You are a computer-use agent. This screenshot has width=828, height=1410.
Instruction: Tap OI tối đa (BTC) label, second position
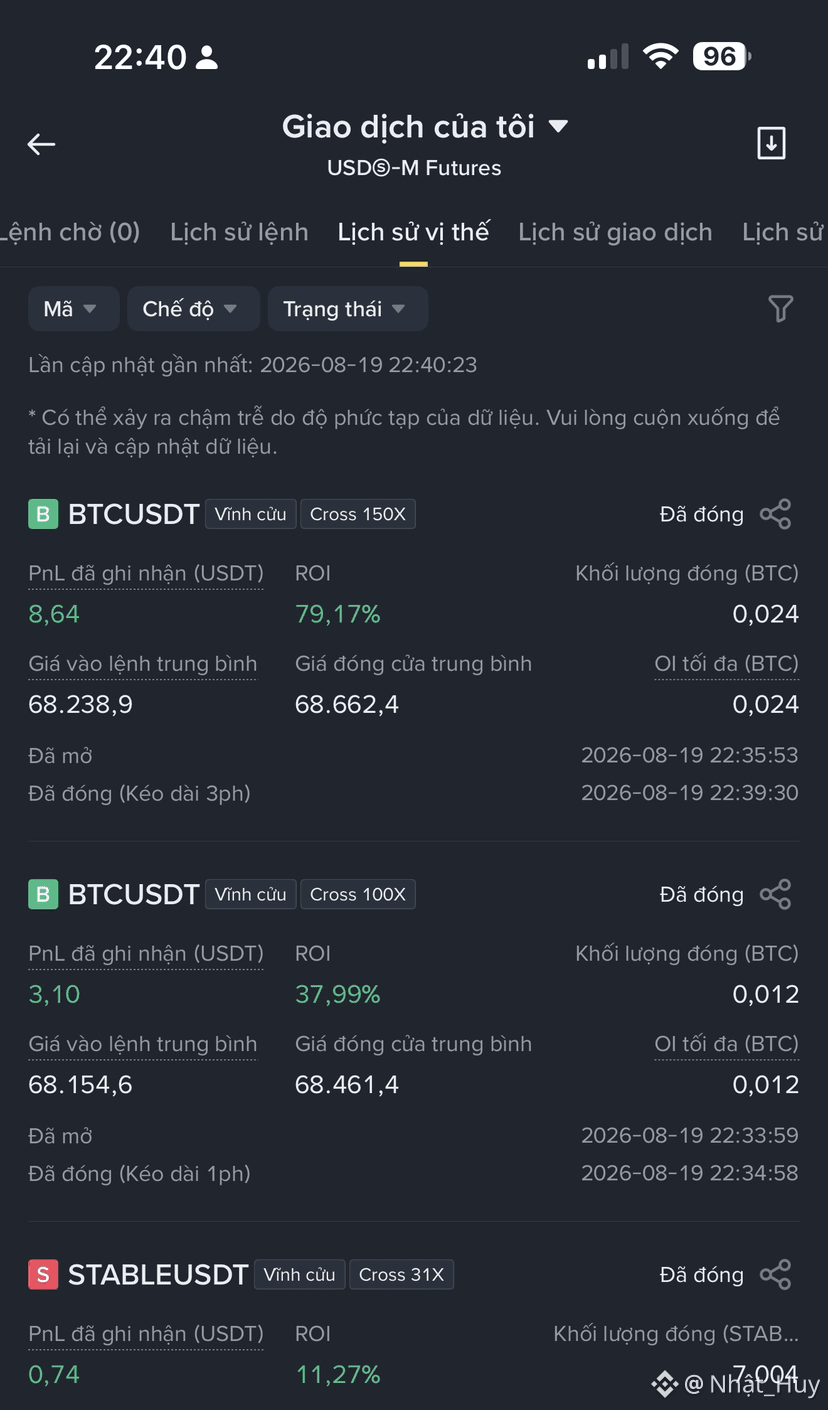tap(727, 1044)
